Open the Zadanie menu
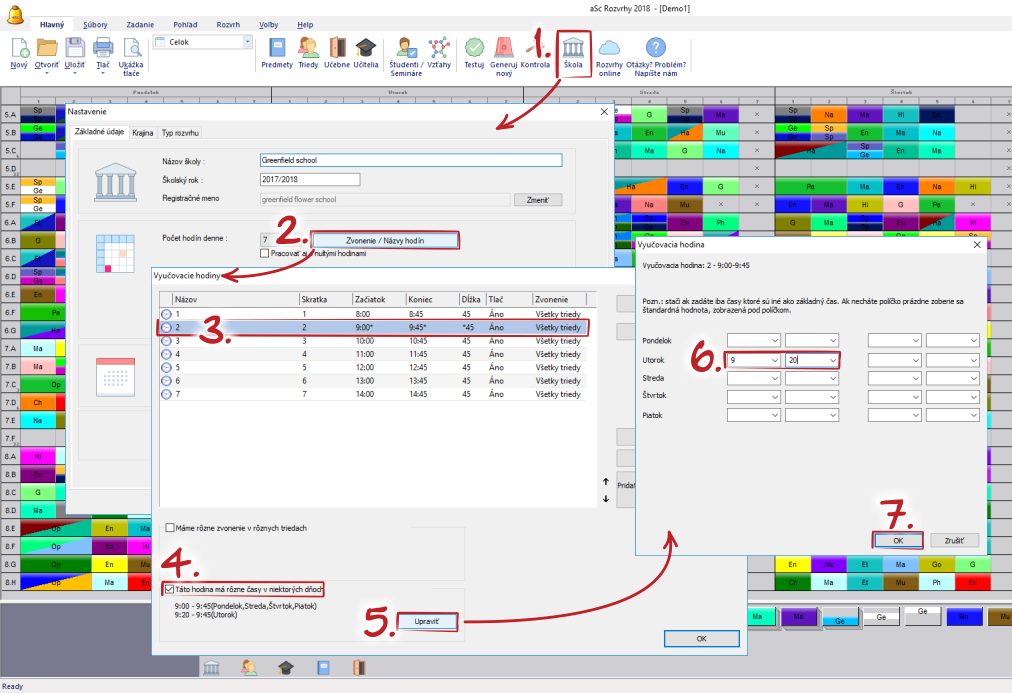 coord(139,24)
